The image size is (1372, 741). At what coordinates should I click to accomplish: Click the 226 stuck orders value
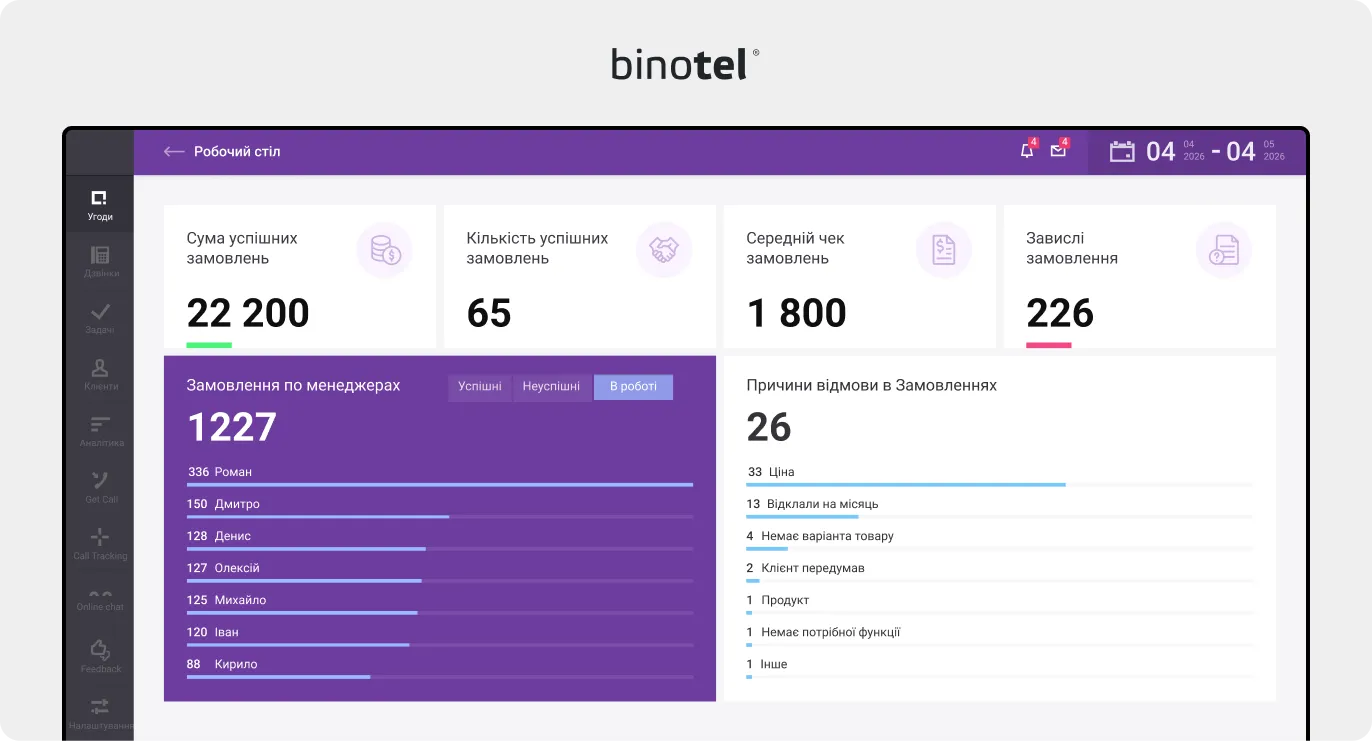1060,314
